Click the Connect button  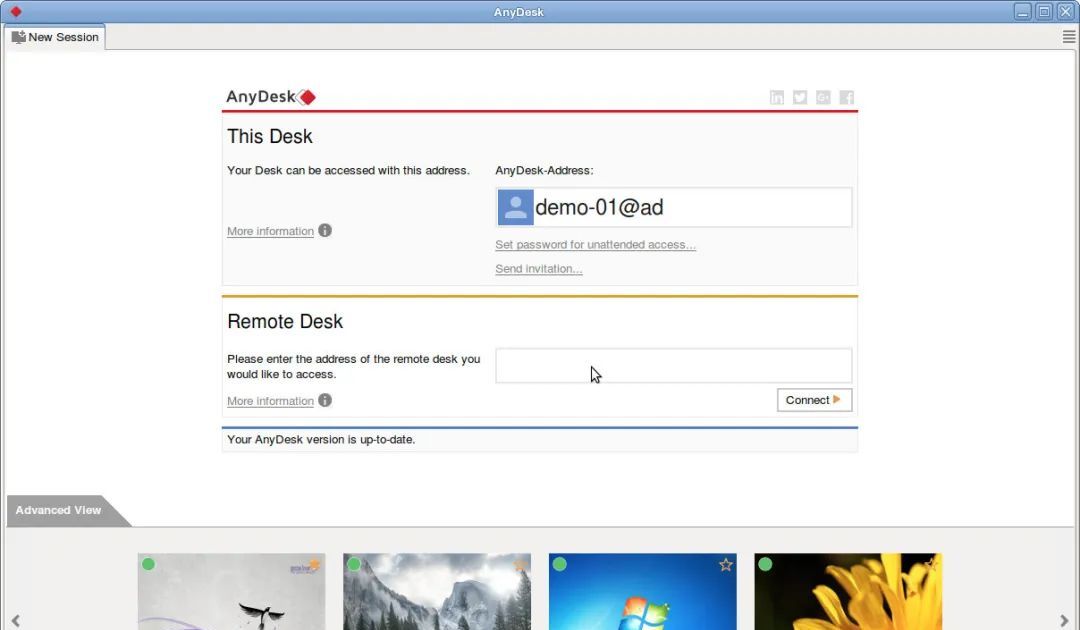(x=814, y=400)
